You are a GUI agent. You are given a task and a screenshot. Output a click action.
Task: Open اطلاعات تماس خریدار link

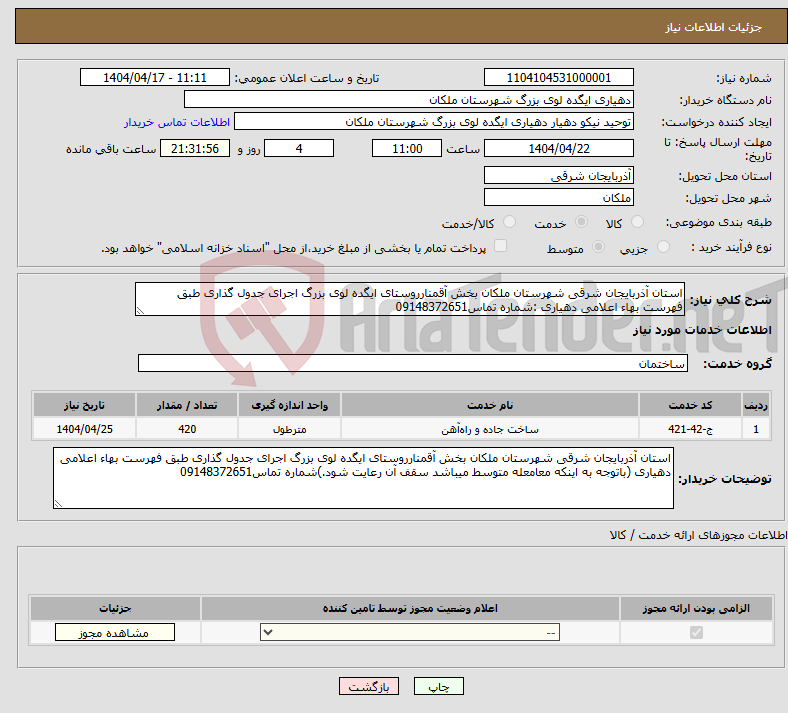coord(177,122)
